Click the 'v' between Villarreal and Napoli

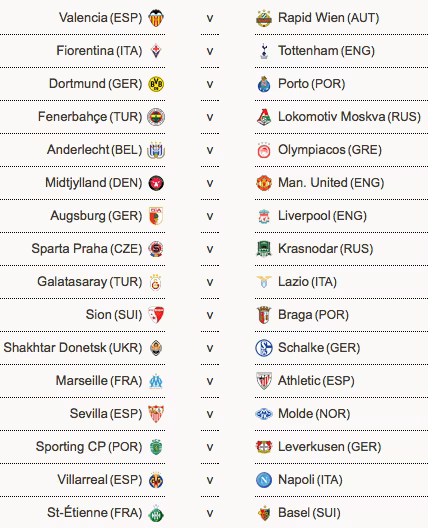[x=210, y=480]
